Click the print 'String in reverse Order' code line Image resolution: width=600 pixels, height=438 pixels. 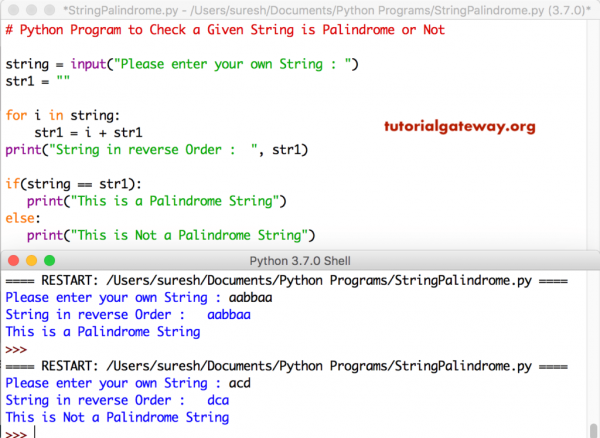(157, 150)
